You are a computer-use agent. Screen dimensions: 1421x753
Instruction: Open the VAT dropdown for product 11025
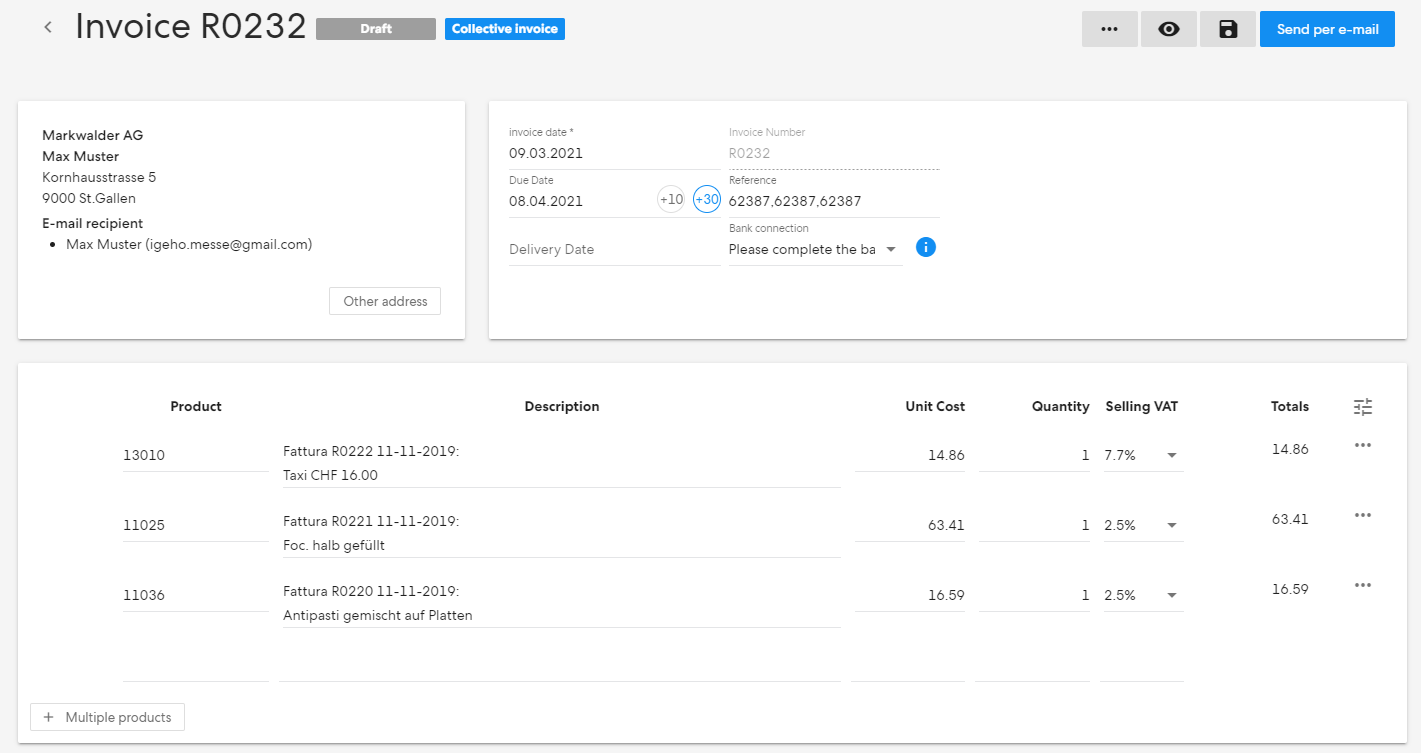tap(1143, 526)
